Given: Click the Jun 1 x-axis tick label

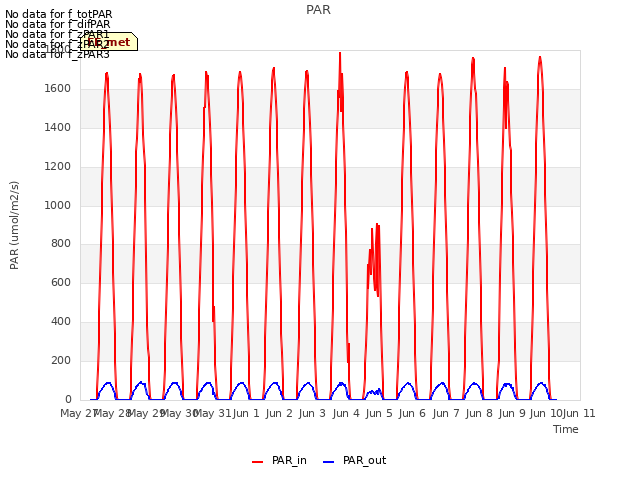Looking at the screenshot, I should click(x=246, y=413).
